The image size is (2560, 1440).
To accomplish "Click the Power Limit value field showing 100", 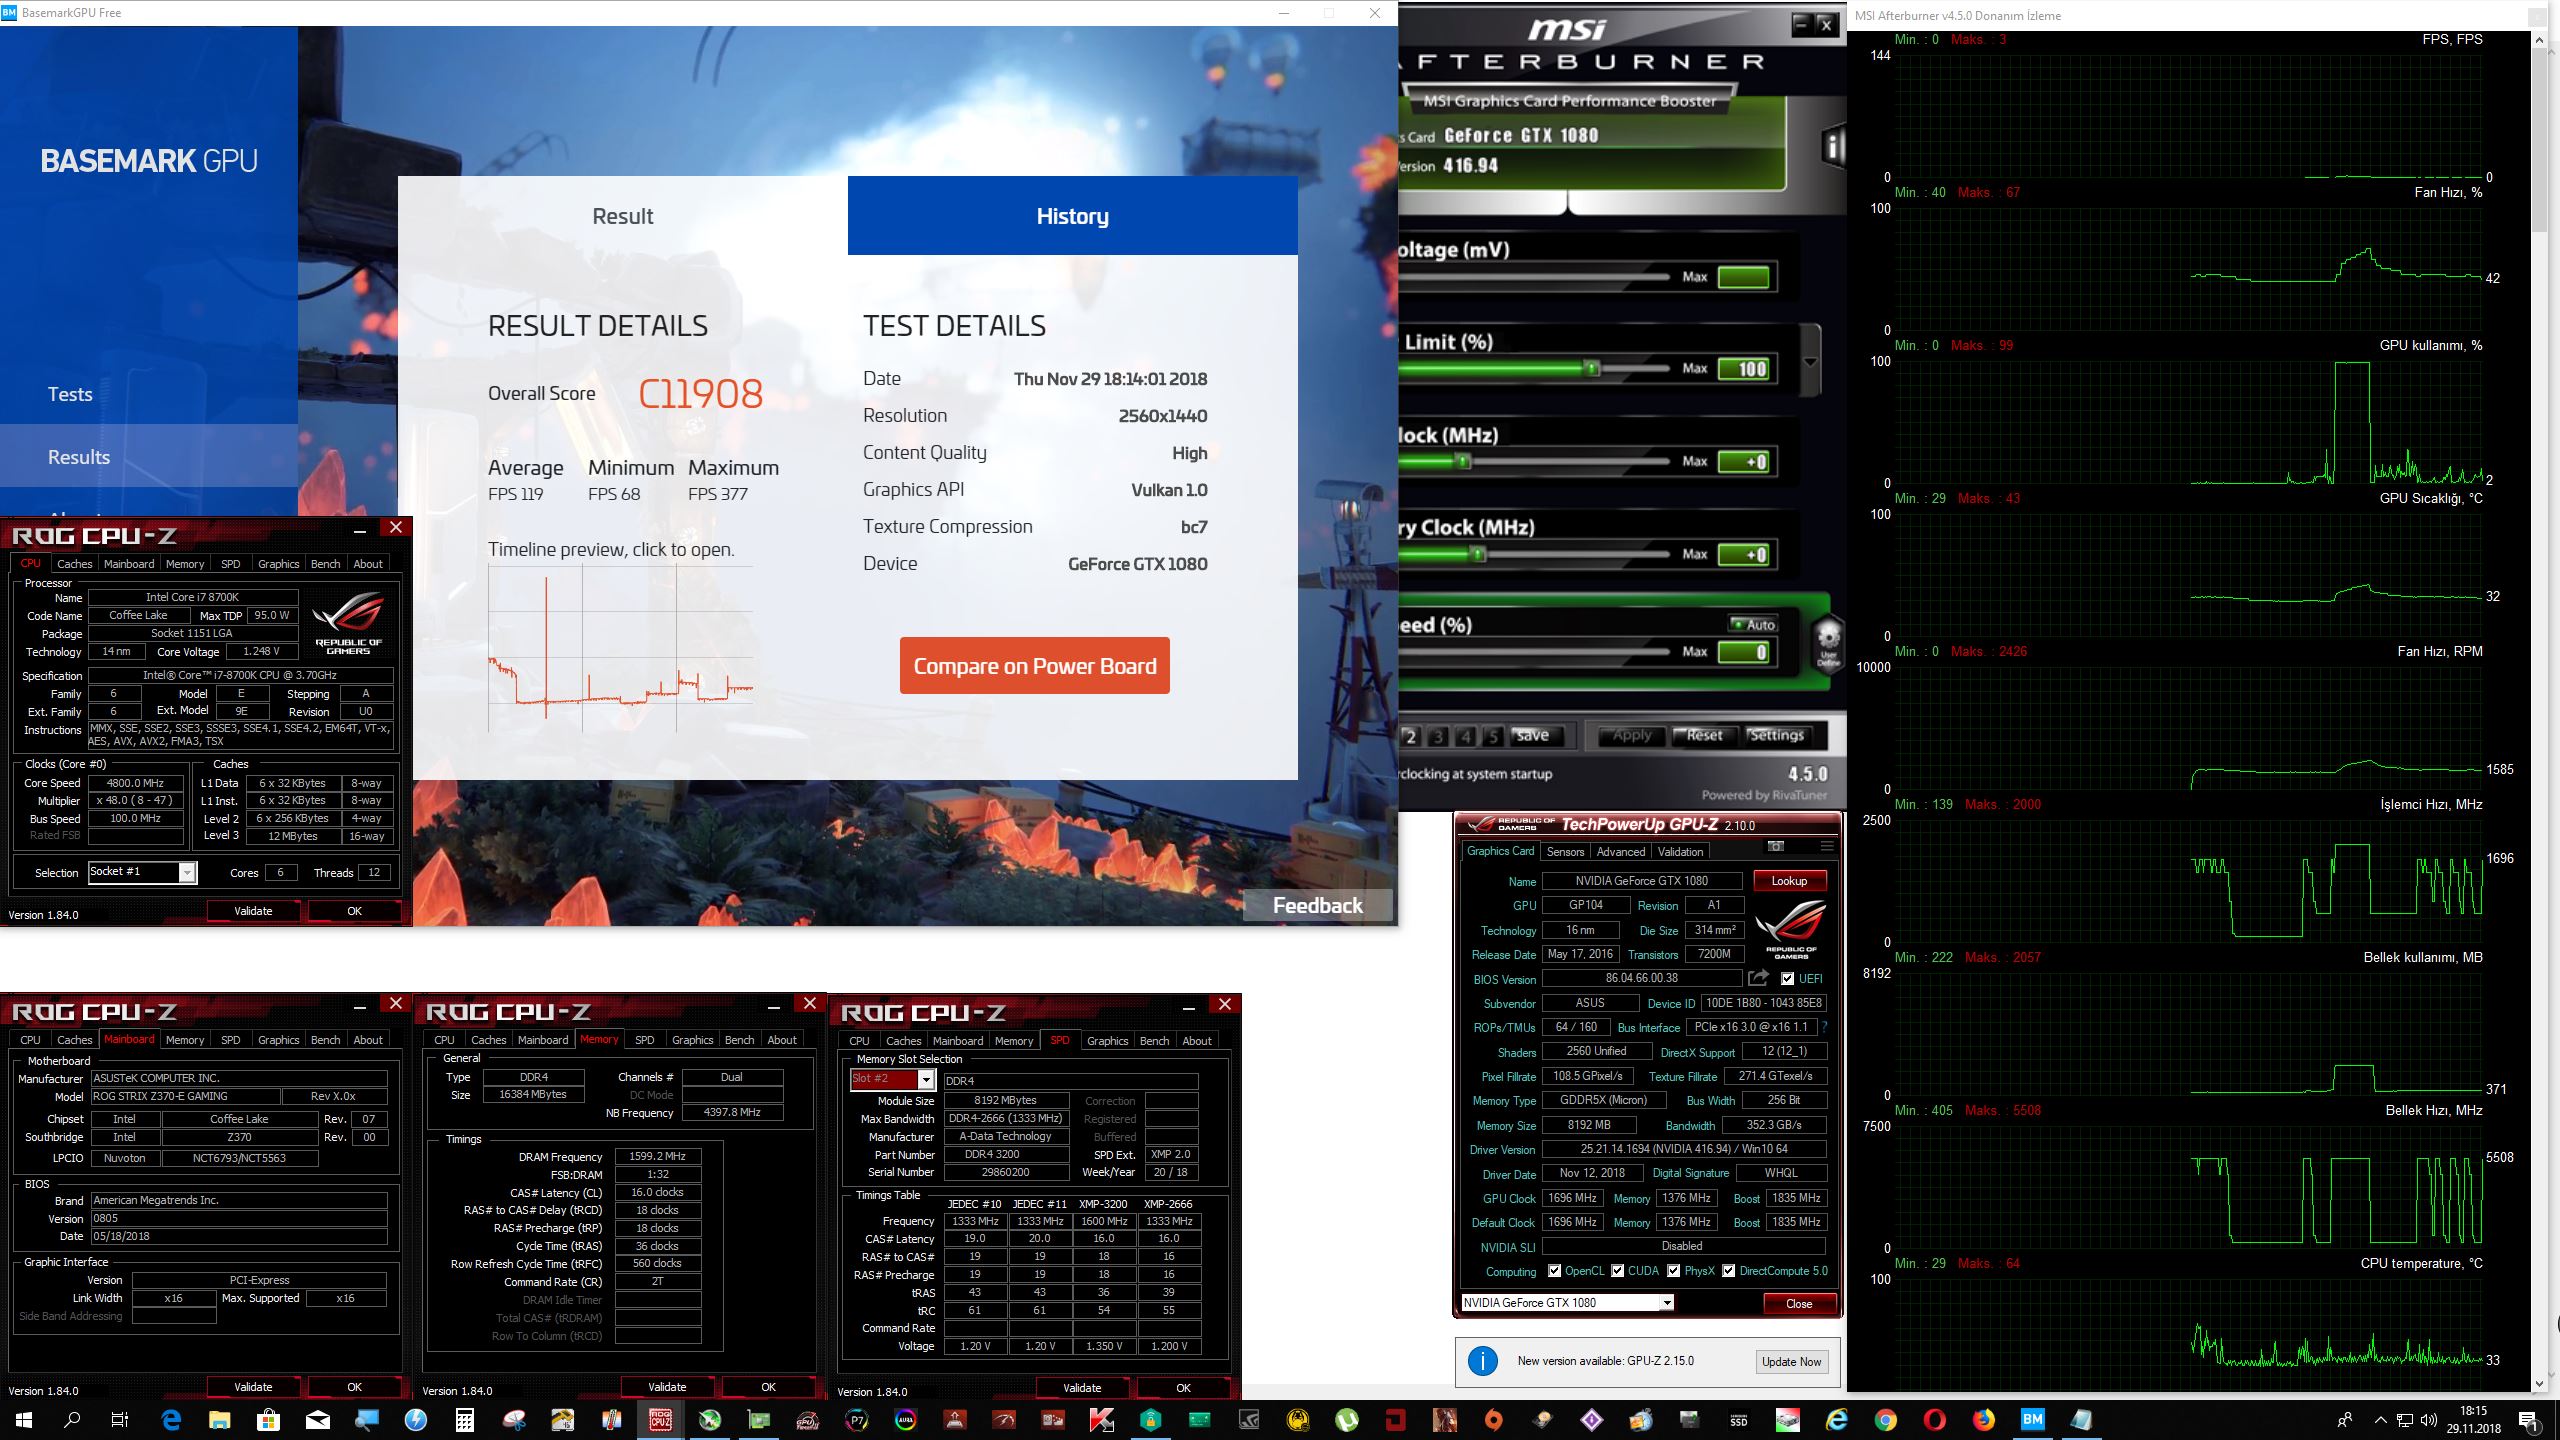I will point(1744,369).
